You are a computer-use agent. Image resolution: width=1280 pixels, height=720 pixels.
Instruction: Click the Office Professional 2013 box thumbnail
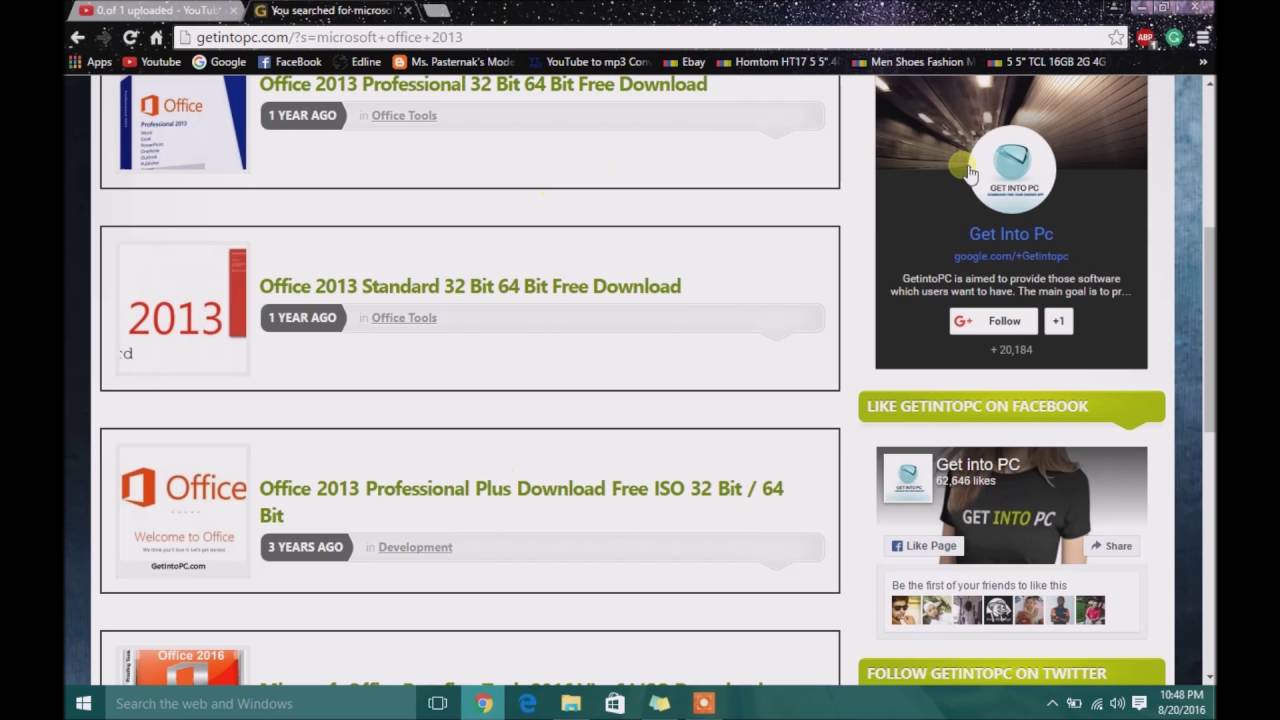click(183, 122)
